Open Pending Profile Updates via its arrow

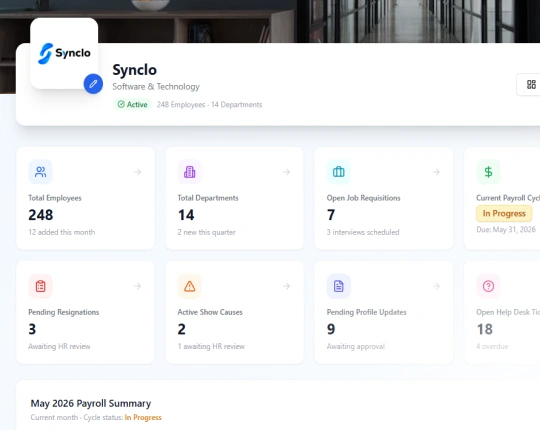pos(436,286)
